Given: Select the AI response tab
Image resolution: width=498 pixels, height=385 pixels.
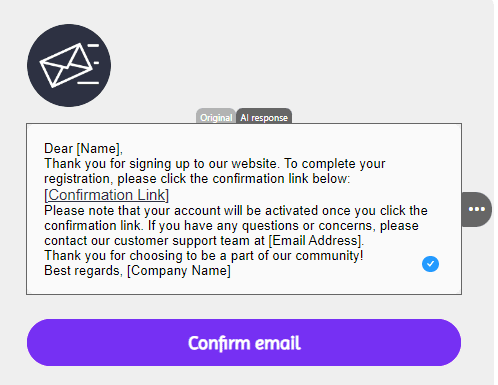Looking at the screenshot, I should pos(264,117).
